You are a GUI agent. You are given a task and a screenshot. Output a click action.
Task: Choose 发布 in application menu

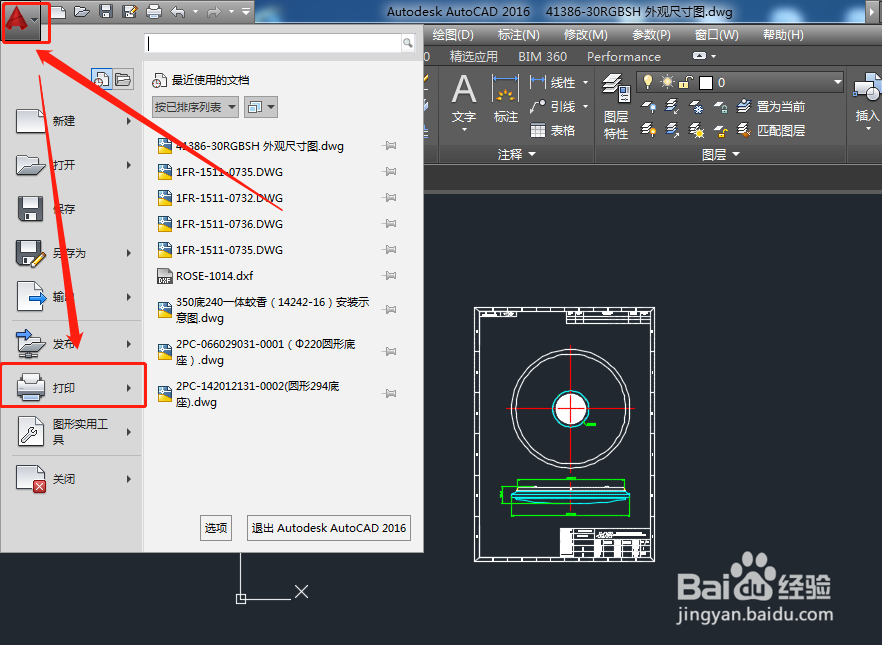point(73,344)
